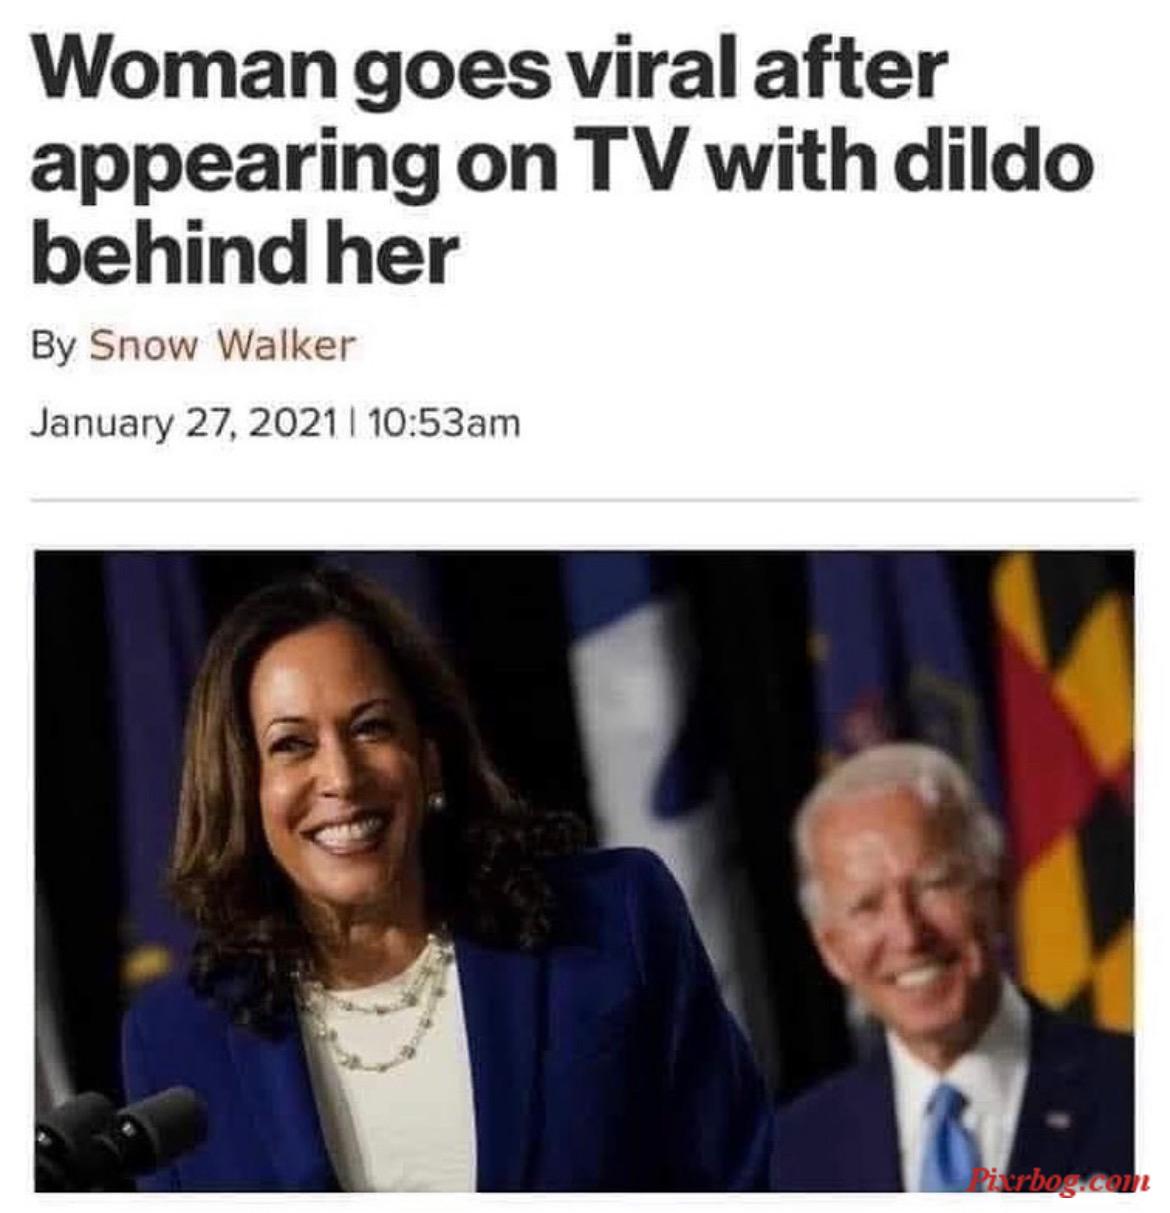Image resolution: width=1170 pixels, height=1213 pixels.
Task: Click the horizontal divider under the date
Action: pyautogui.click(x=585, y=499)
